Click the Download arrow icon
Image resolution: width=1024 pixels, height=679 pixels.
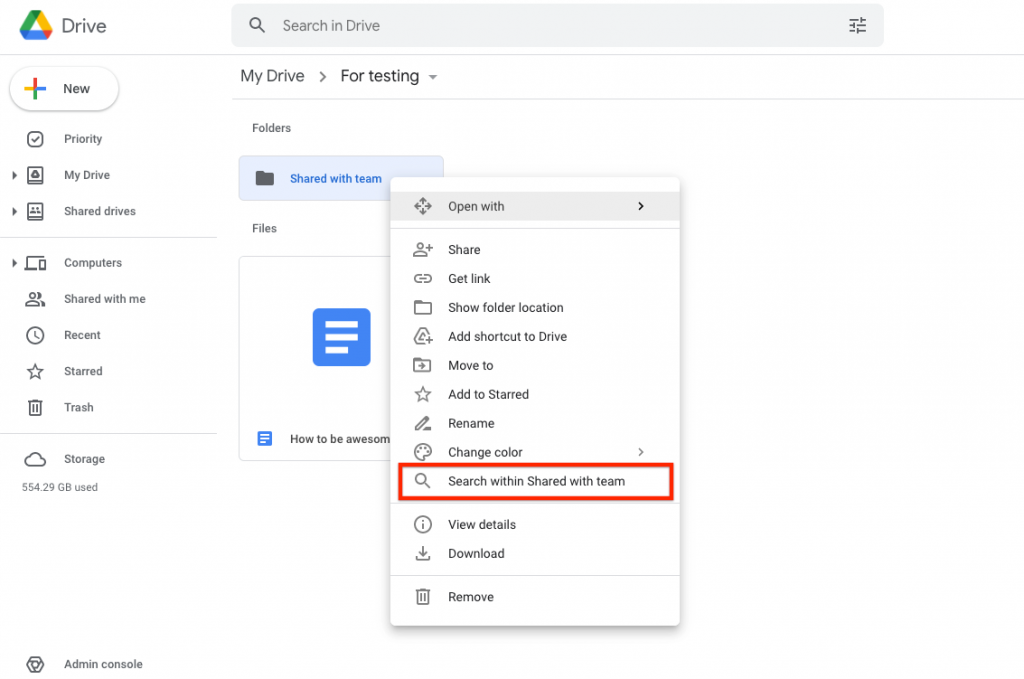pyautogui.click(x=423, y=554)
